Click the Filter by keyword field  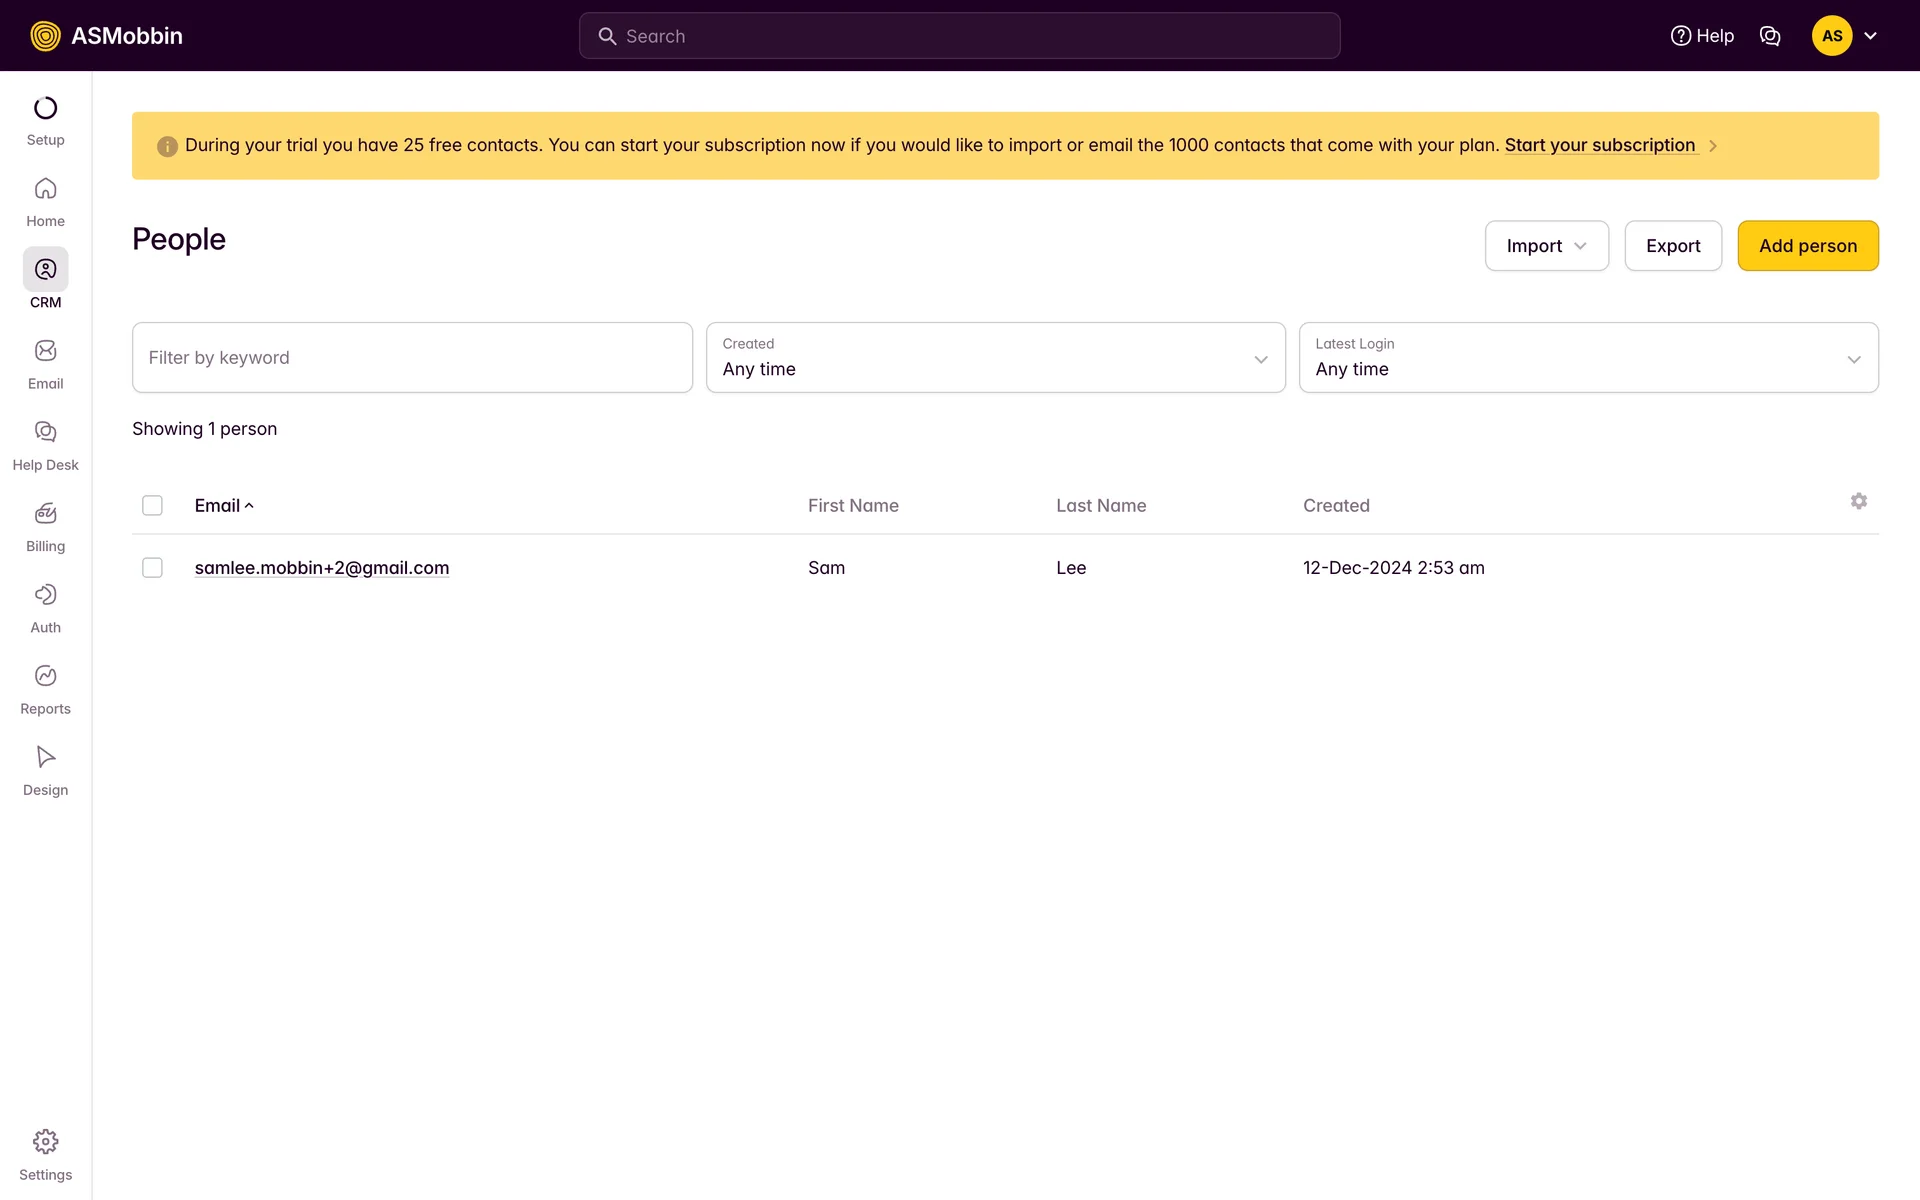pos(412,358)
